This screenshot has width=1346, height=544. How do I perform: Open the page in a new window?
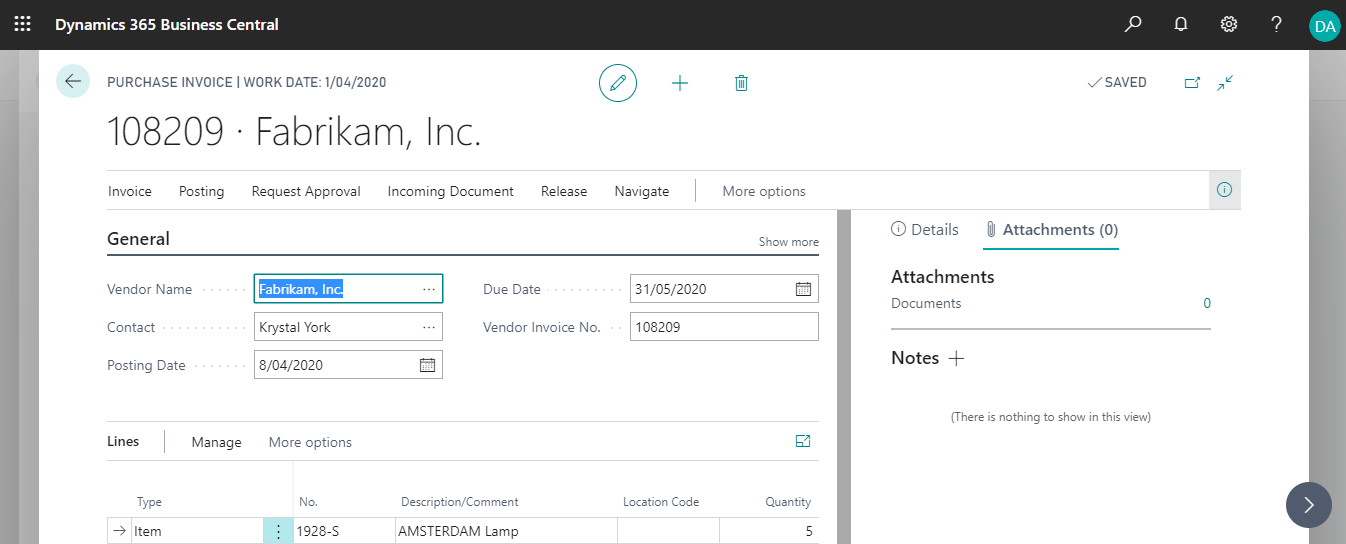click(x=1192, y=83)
